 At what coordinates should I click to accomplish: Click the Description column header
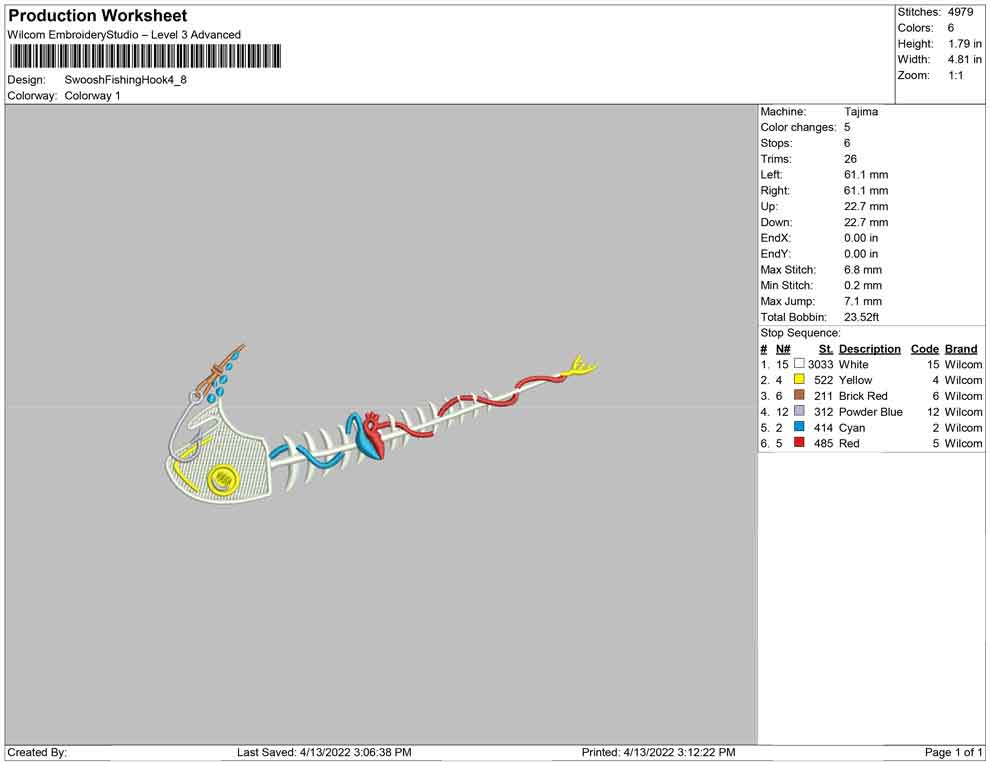click(x=869, y=349)
